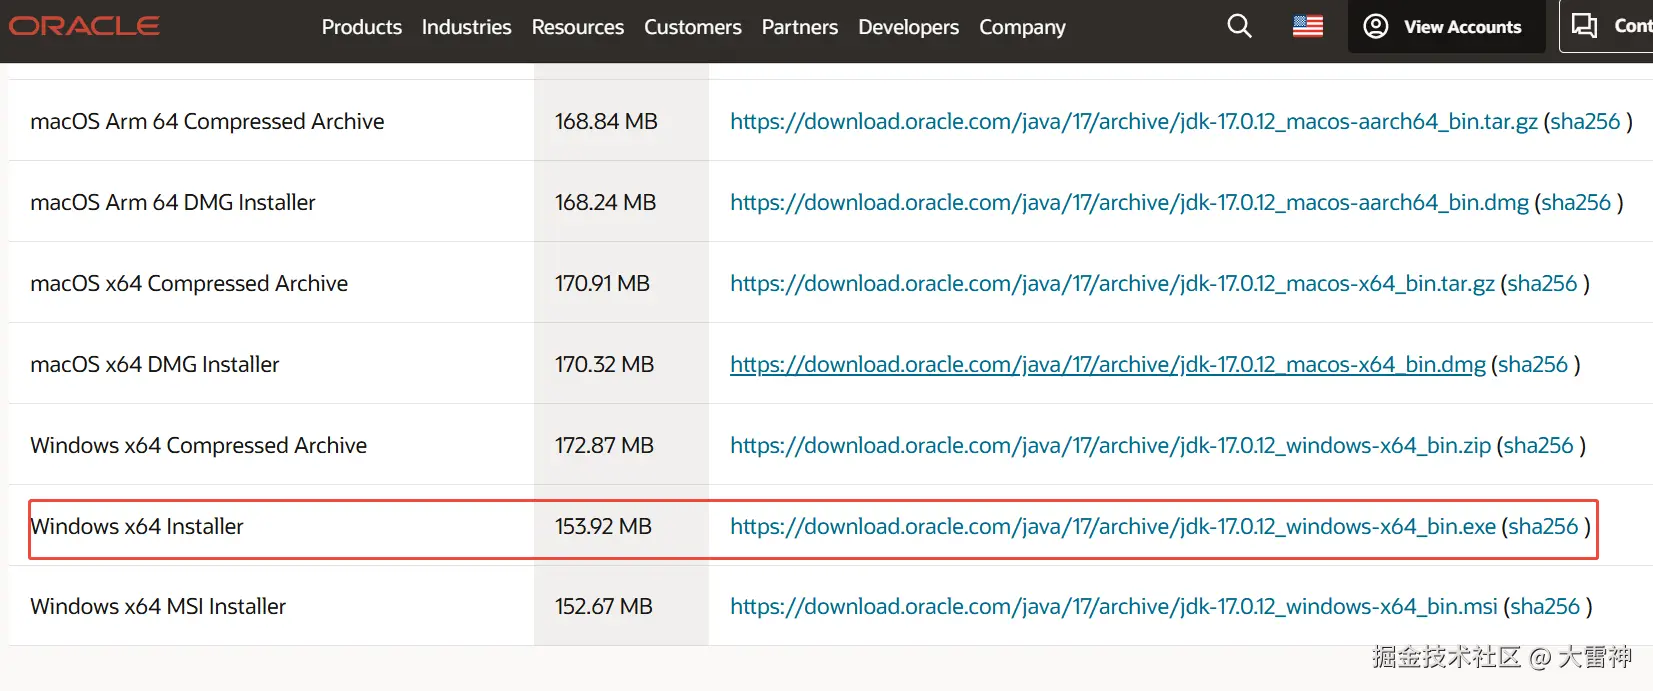Screen dimensions: 1653x691
Task: Download Windows x64 msi installer link
Action: 1114,606
